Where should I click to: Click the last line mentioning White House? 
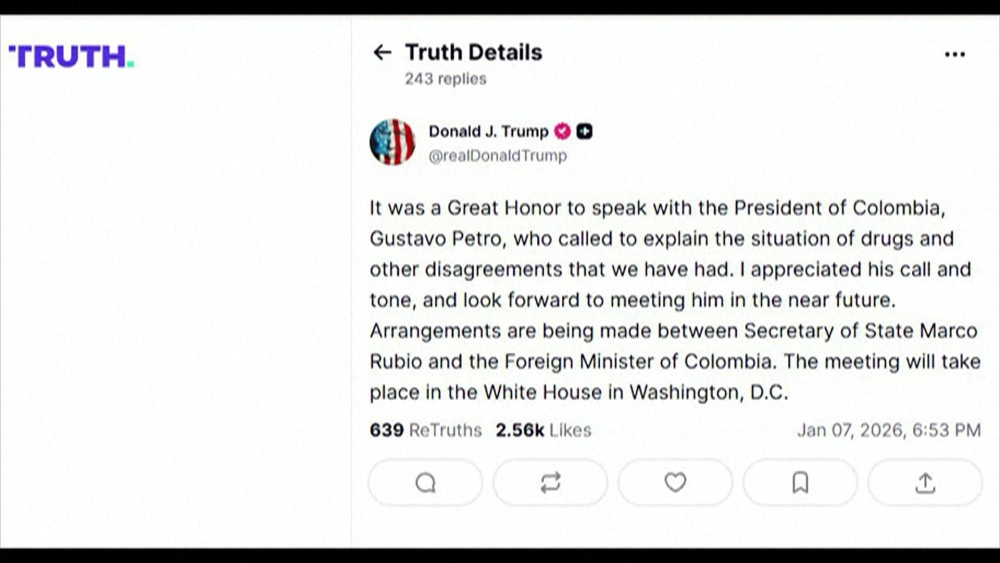tap(578, 392)
